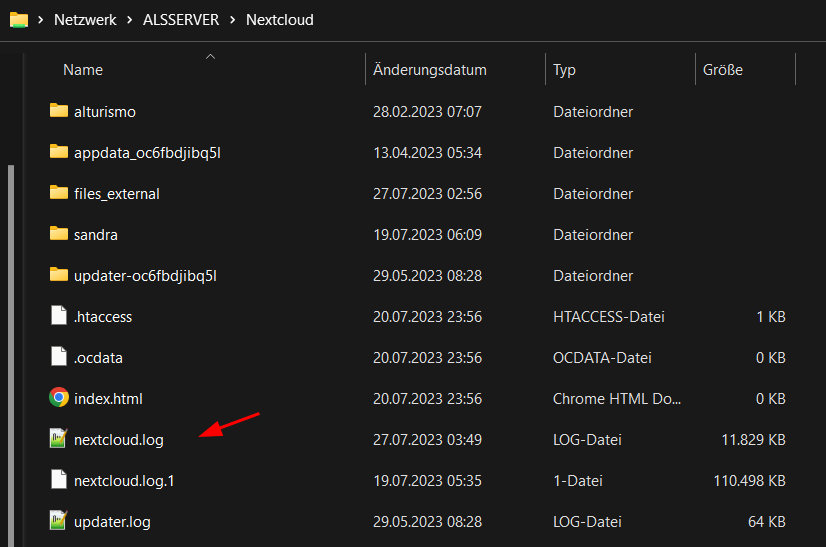Screen dimensions: 826x547
Task: Click the appdata_oc6fbdjibq5l folder icon
Action: [59, 152]
